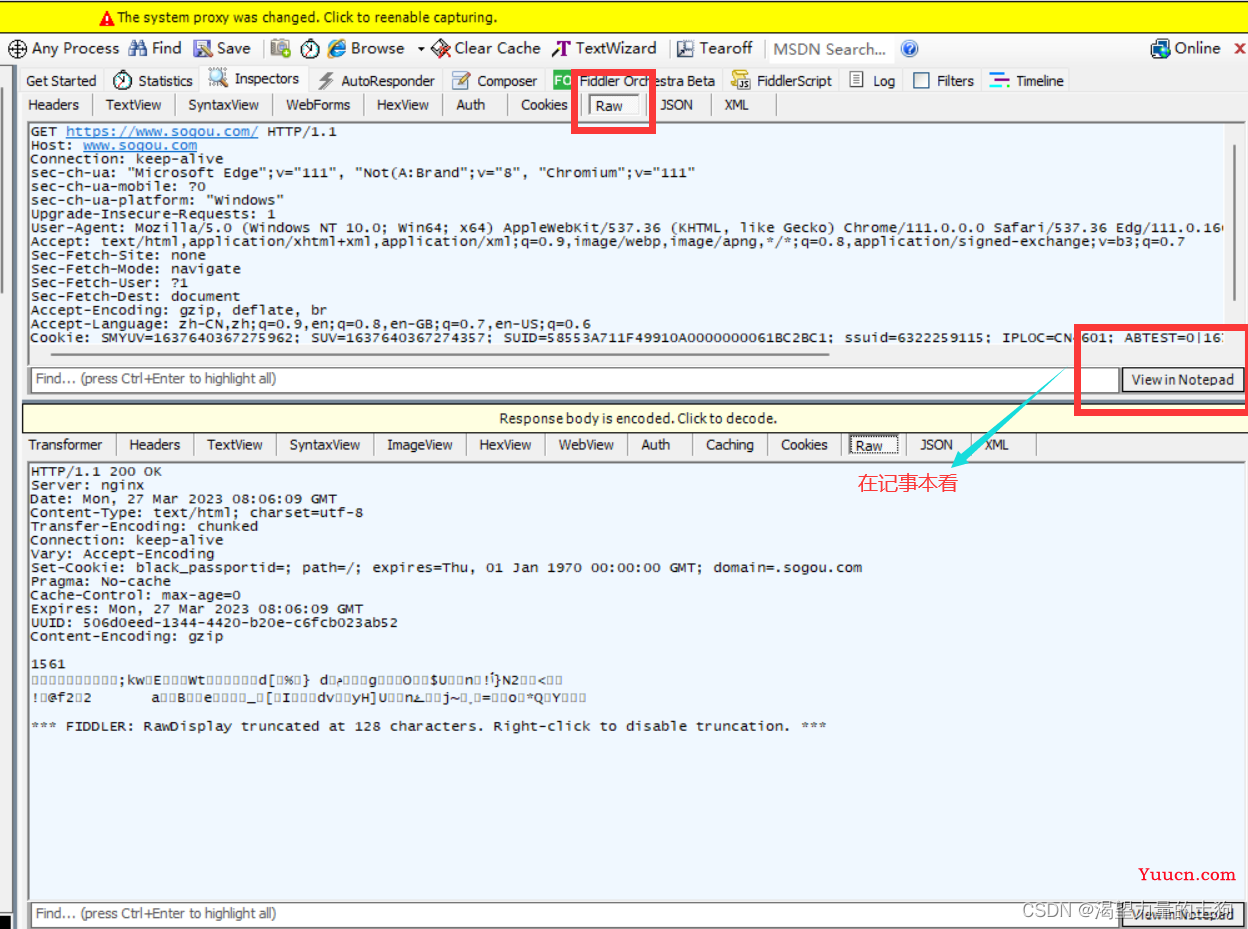
Task: Select response Auth tab
Action: (x=656, y=445)
